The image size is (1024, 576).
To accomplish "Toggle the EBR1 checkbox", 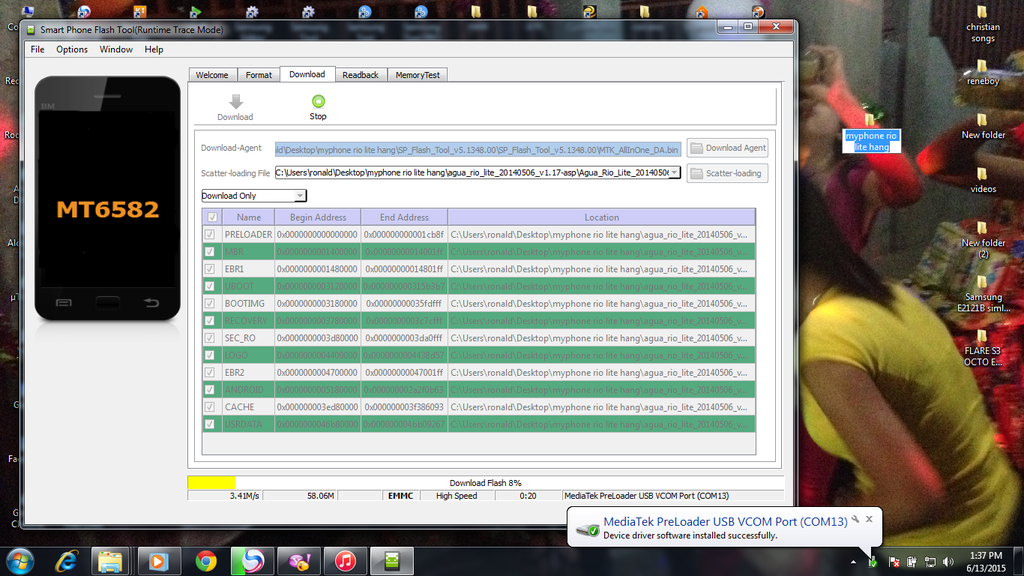I will (x=210, y=269).
